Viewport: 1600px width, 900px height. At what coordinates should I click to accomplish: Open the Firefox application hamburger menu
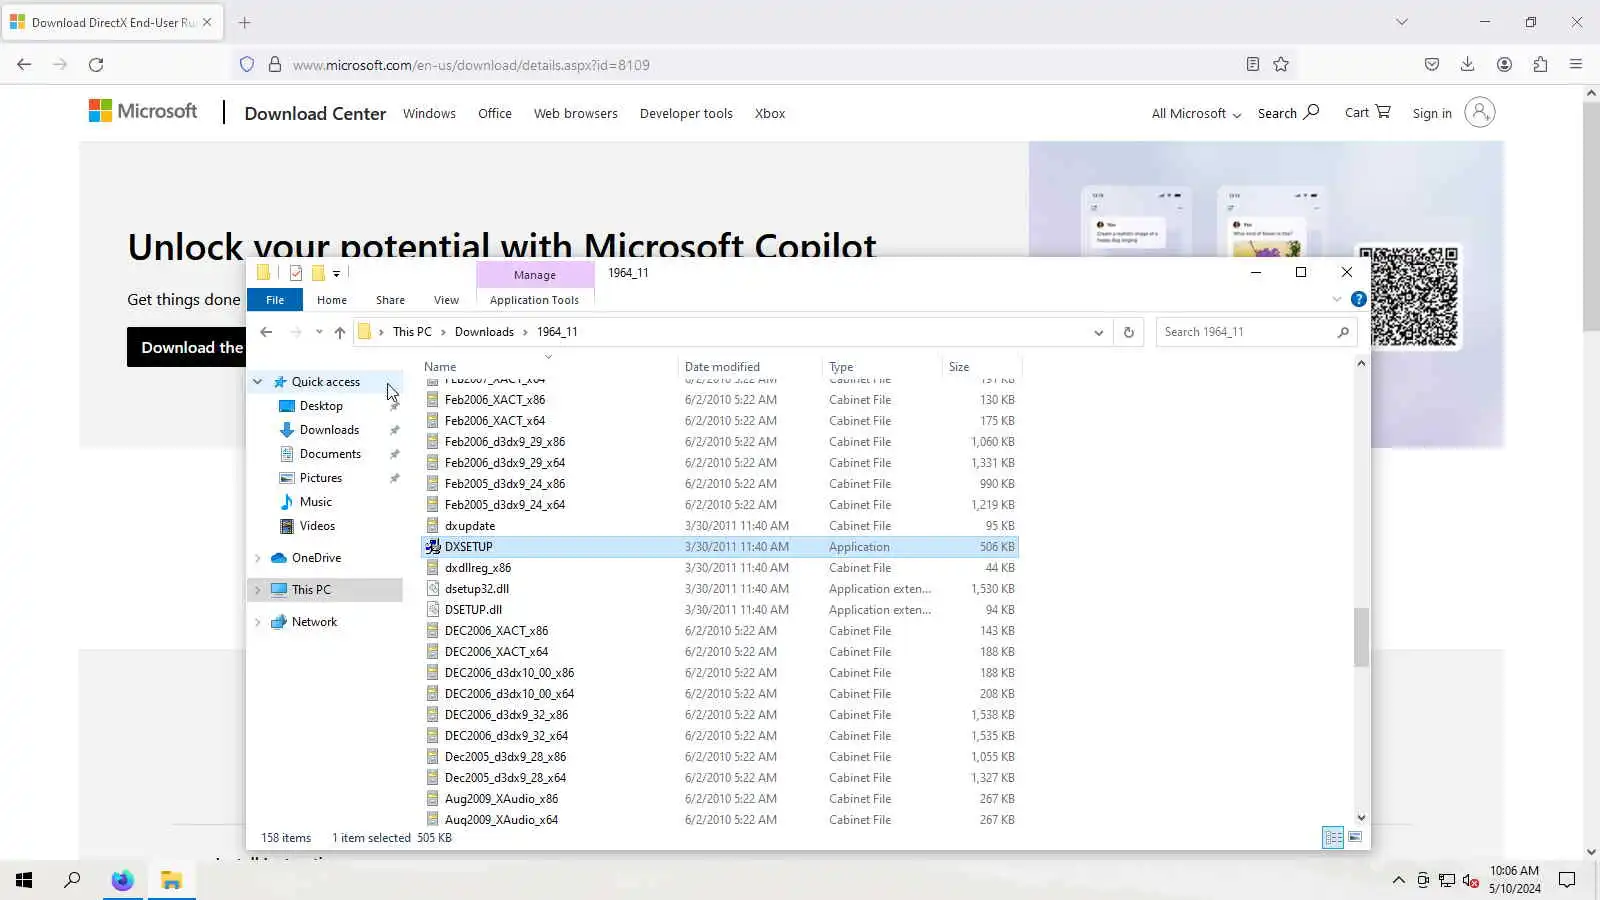pyautogui.click(x=1576, y=65)
